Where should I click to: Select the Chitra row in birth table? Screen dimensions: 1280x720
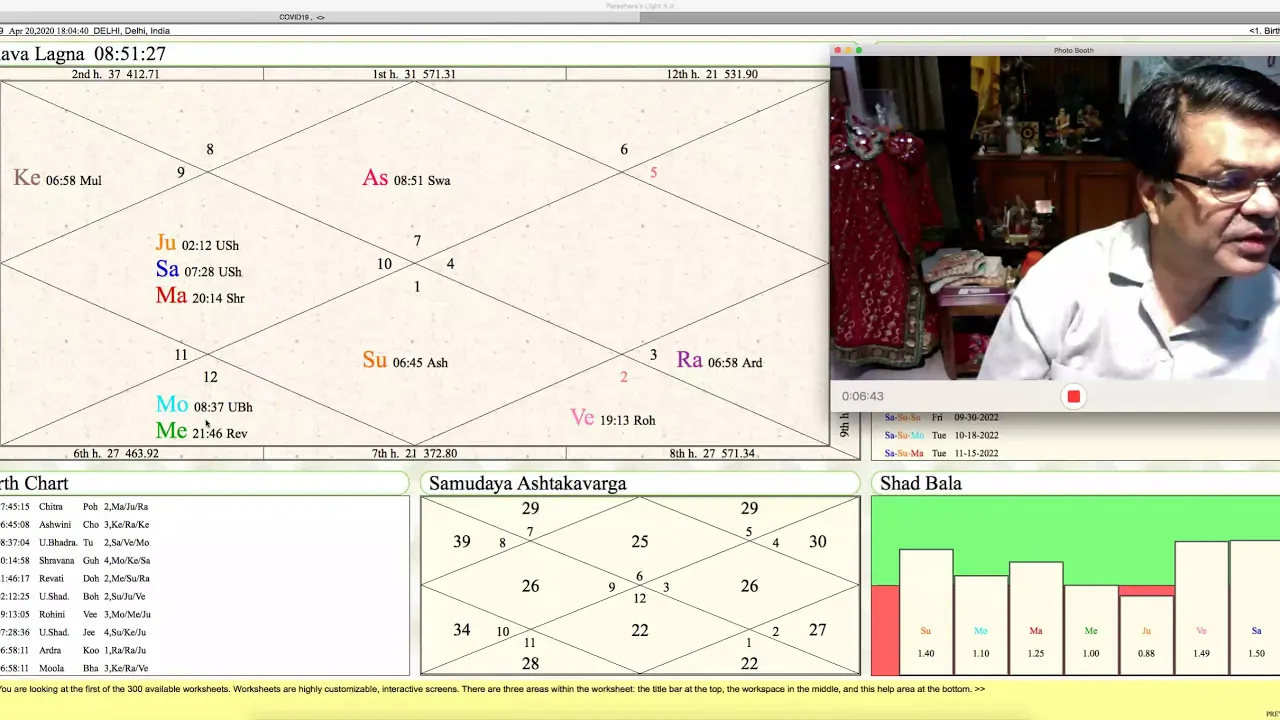click(75, 507)
